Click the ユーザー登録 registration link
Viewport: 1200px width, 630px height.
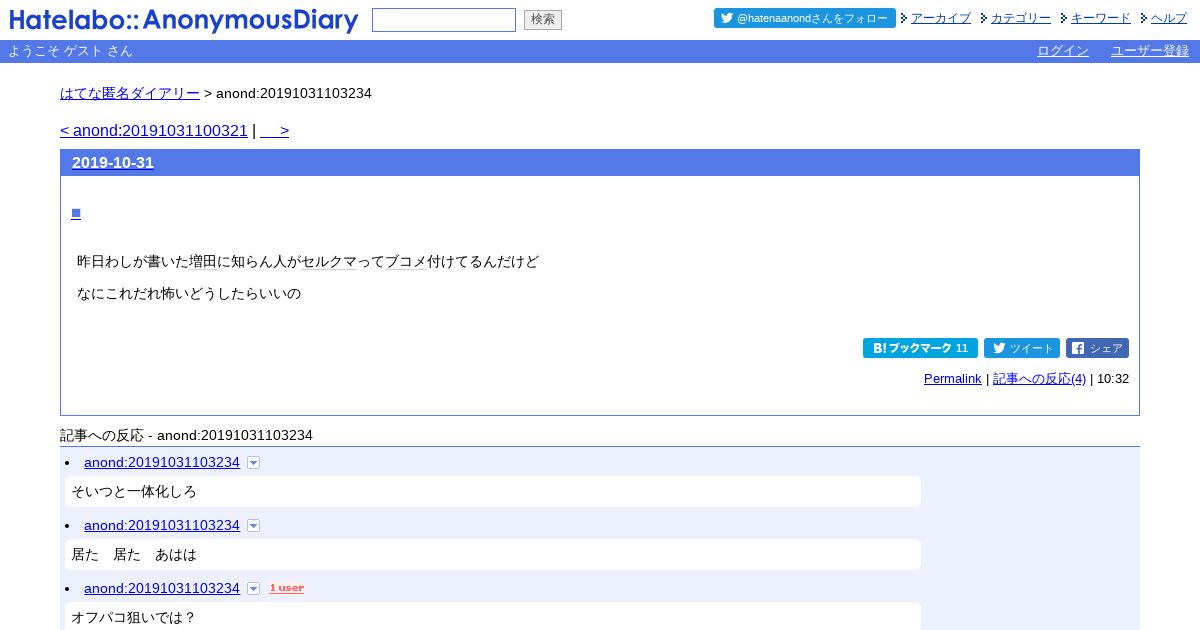pyautogui.click(x=1150, y=51)
